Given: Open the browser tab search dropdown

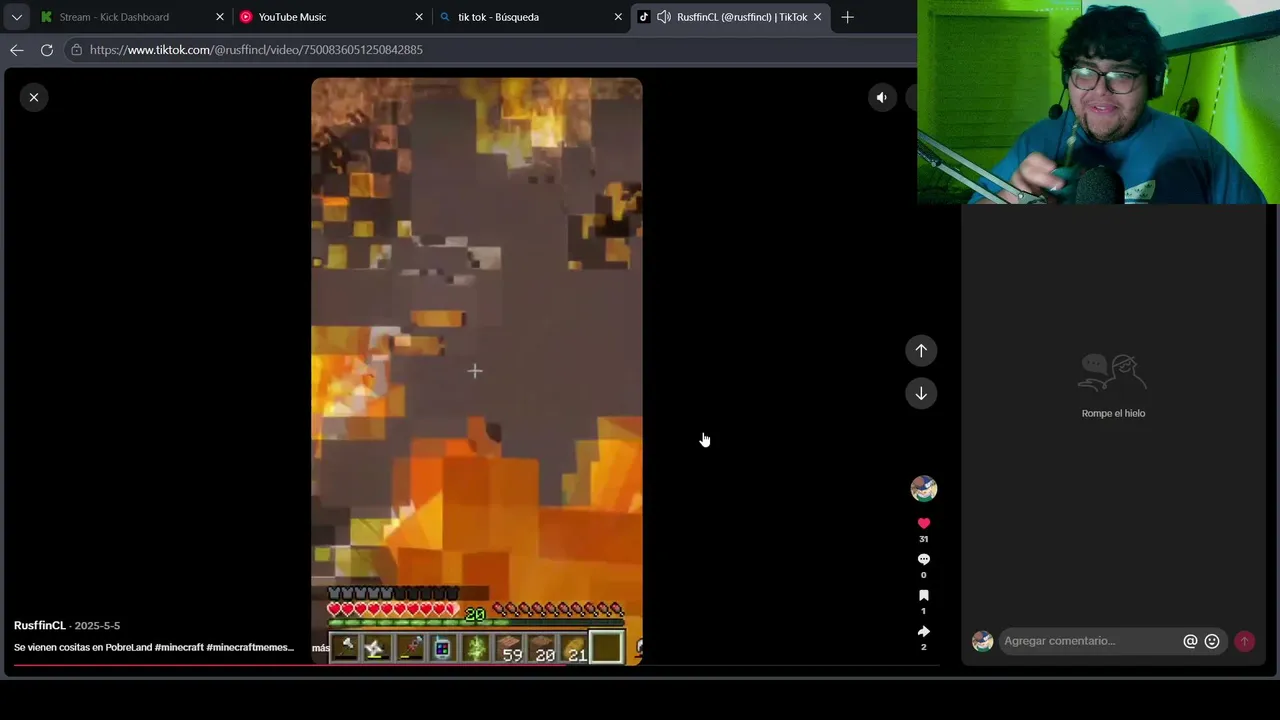Looking at the screenshot, I should click(x=17, y=17).
